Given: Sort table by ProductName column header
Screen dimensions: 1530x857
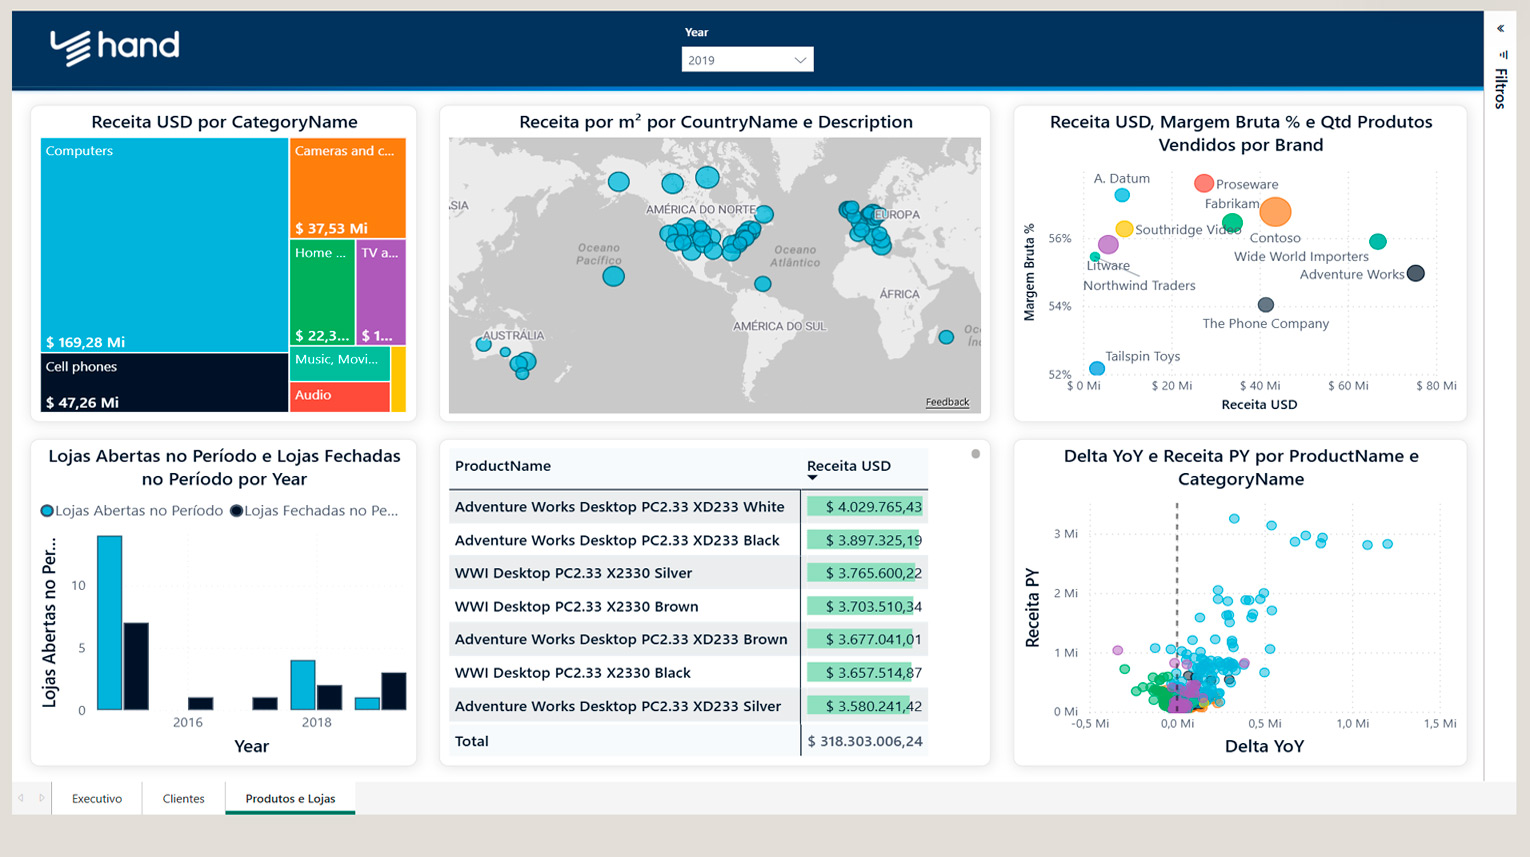Looking at the screenshot, I should (503, 466).
